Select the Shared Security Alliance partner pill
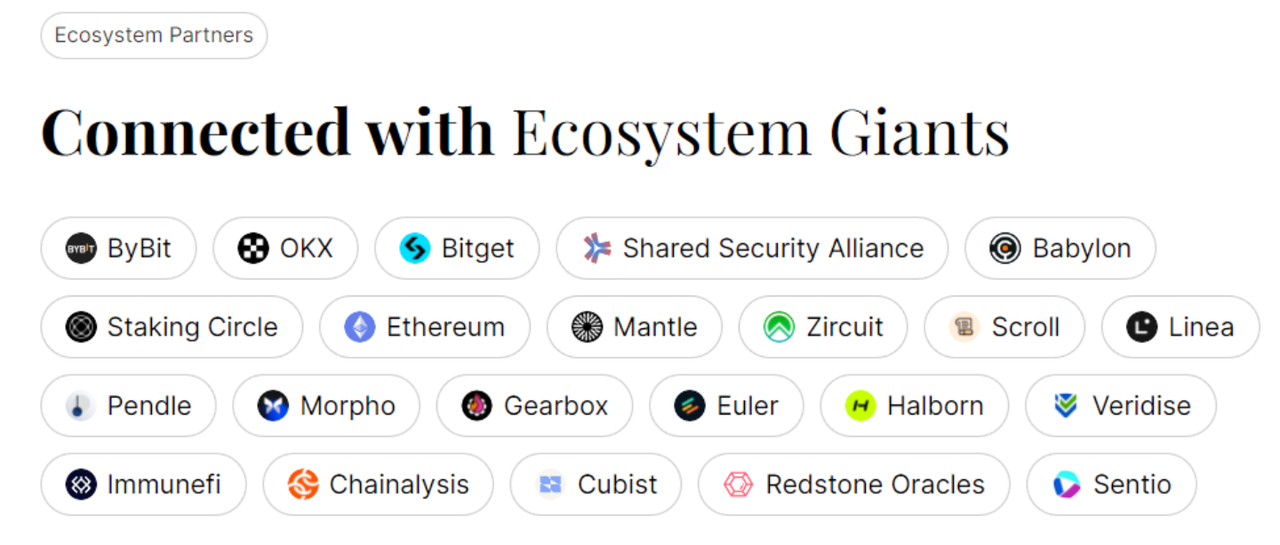The width and height of the screenshot is (1280, 545). pyautogui.click(x=752, y=248)
